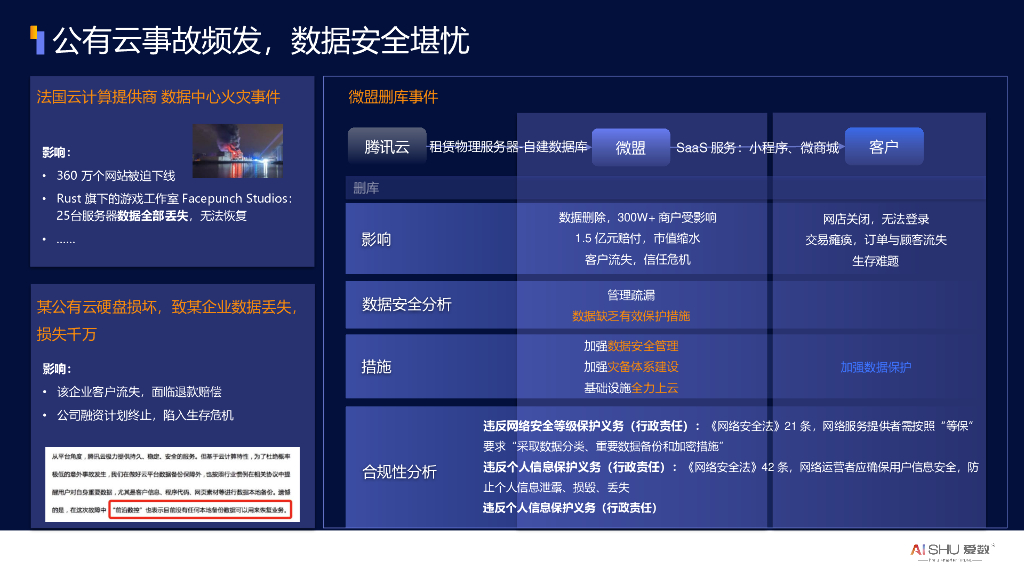1024x576 pixels.
Task: Click the text 生存难题
Action: point(876,261)
